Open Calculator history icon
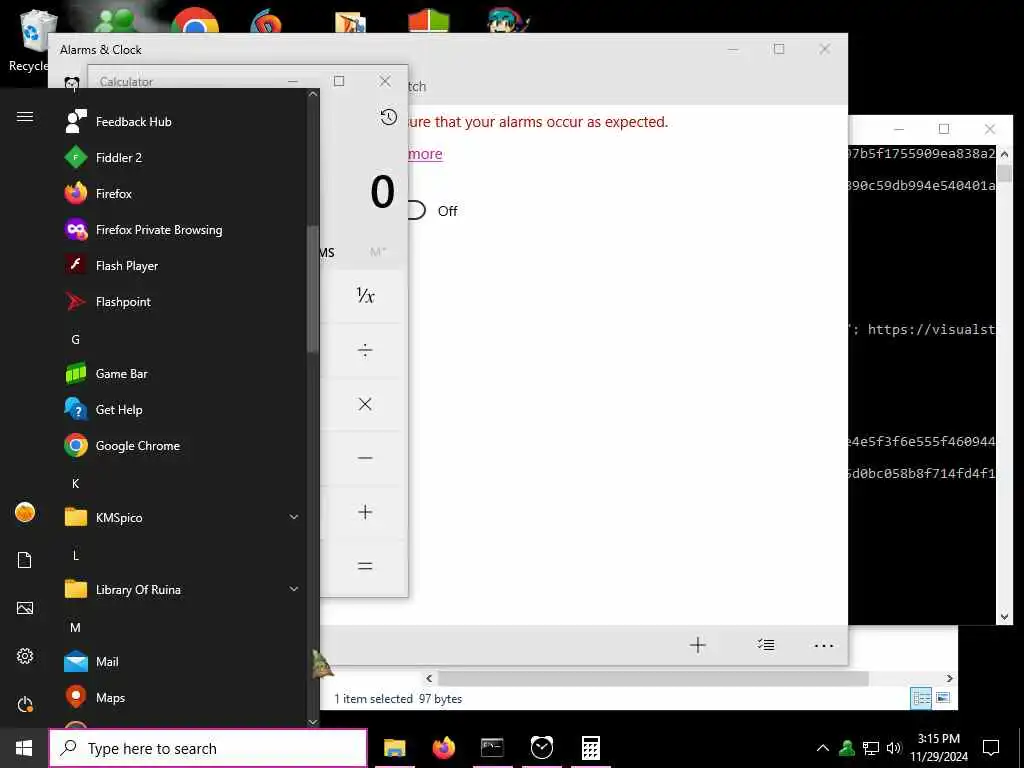This screenshot has width=1024, height=768. (x=388, y=117)
